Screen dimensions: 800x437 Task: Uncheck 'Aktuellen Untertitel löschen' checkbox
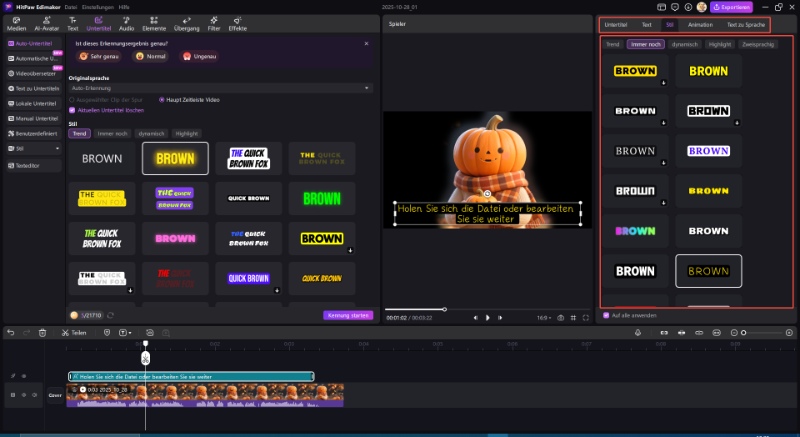[x=71, y=109]
